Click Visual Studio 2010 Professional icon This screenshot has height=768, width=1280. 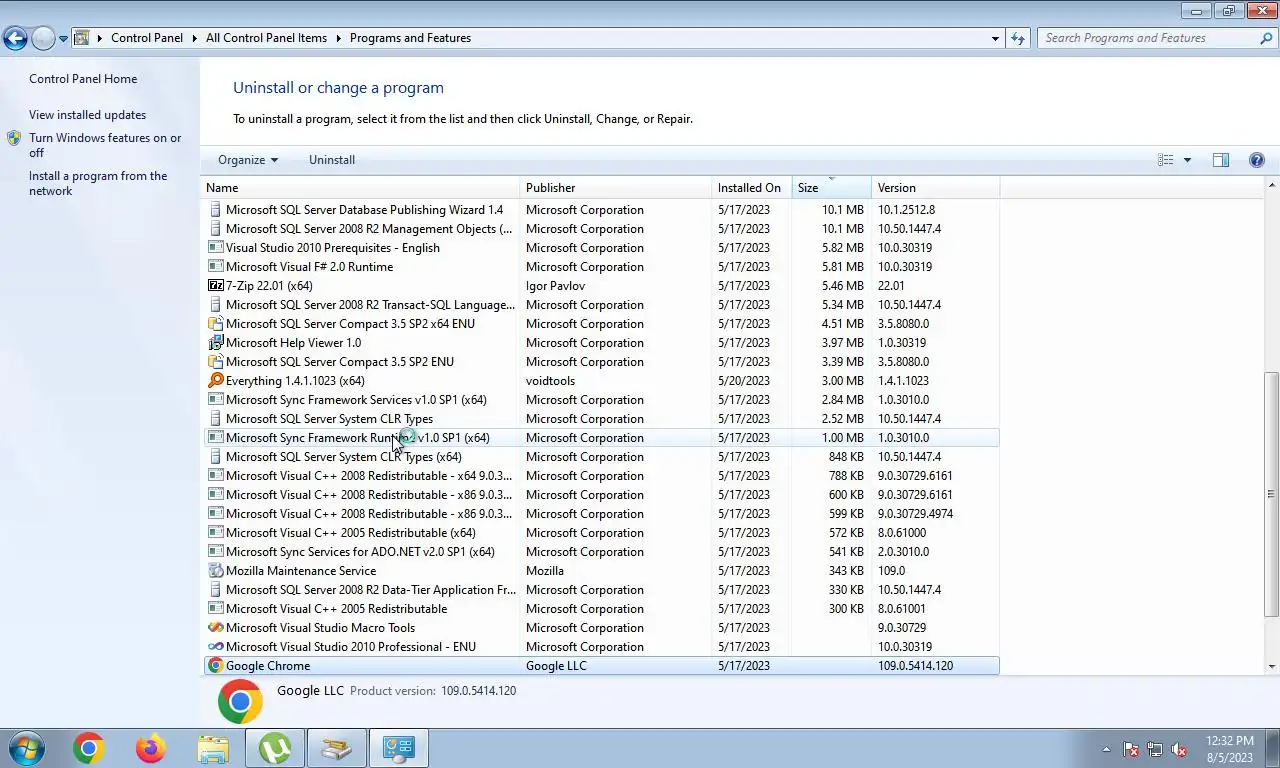tap(215, 647)
